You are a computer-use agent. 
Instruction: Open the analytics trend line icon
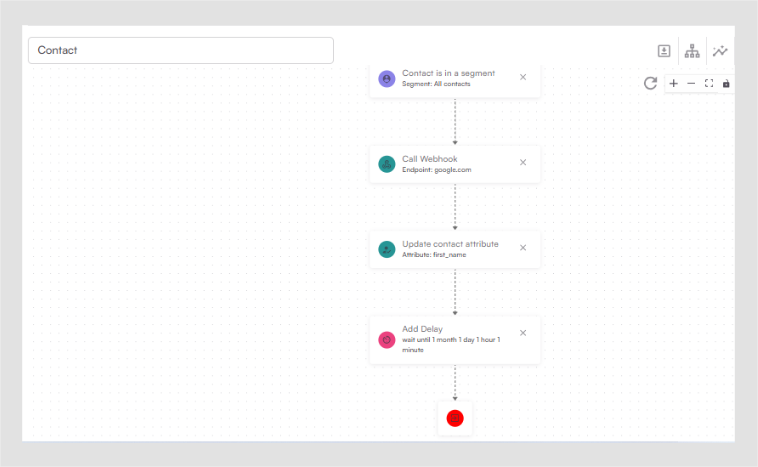[x=720, y=51]
